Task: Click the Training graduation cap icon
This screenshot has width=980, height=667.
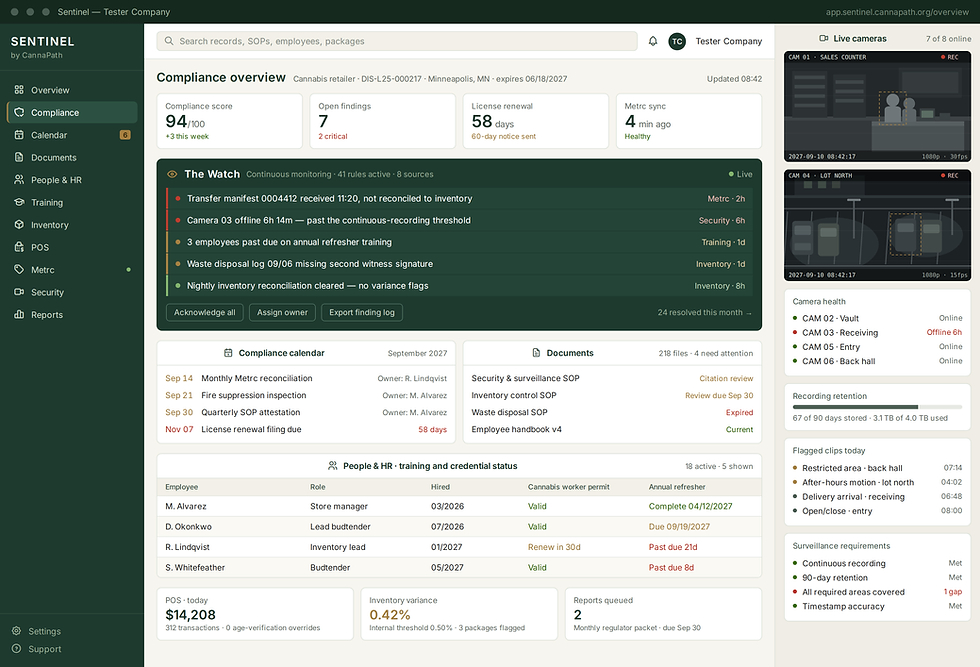Action: 19,202
